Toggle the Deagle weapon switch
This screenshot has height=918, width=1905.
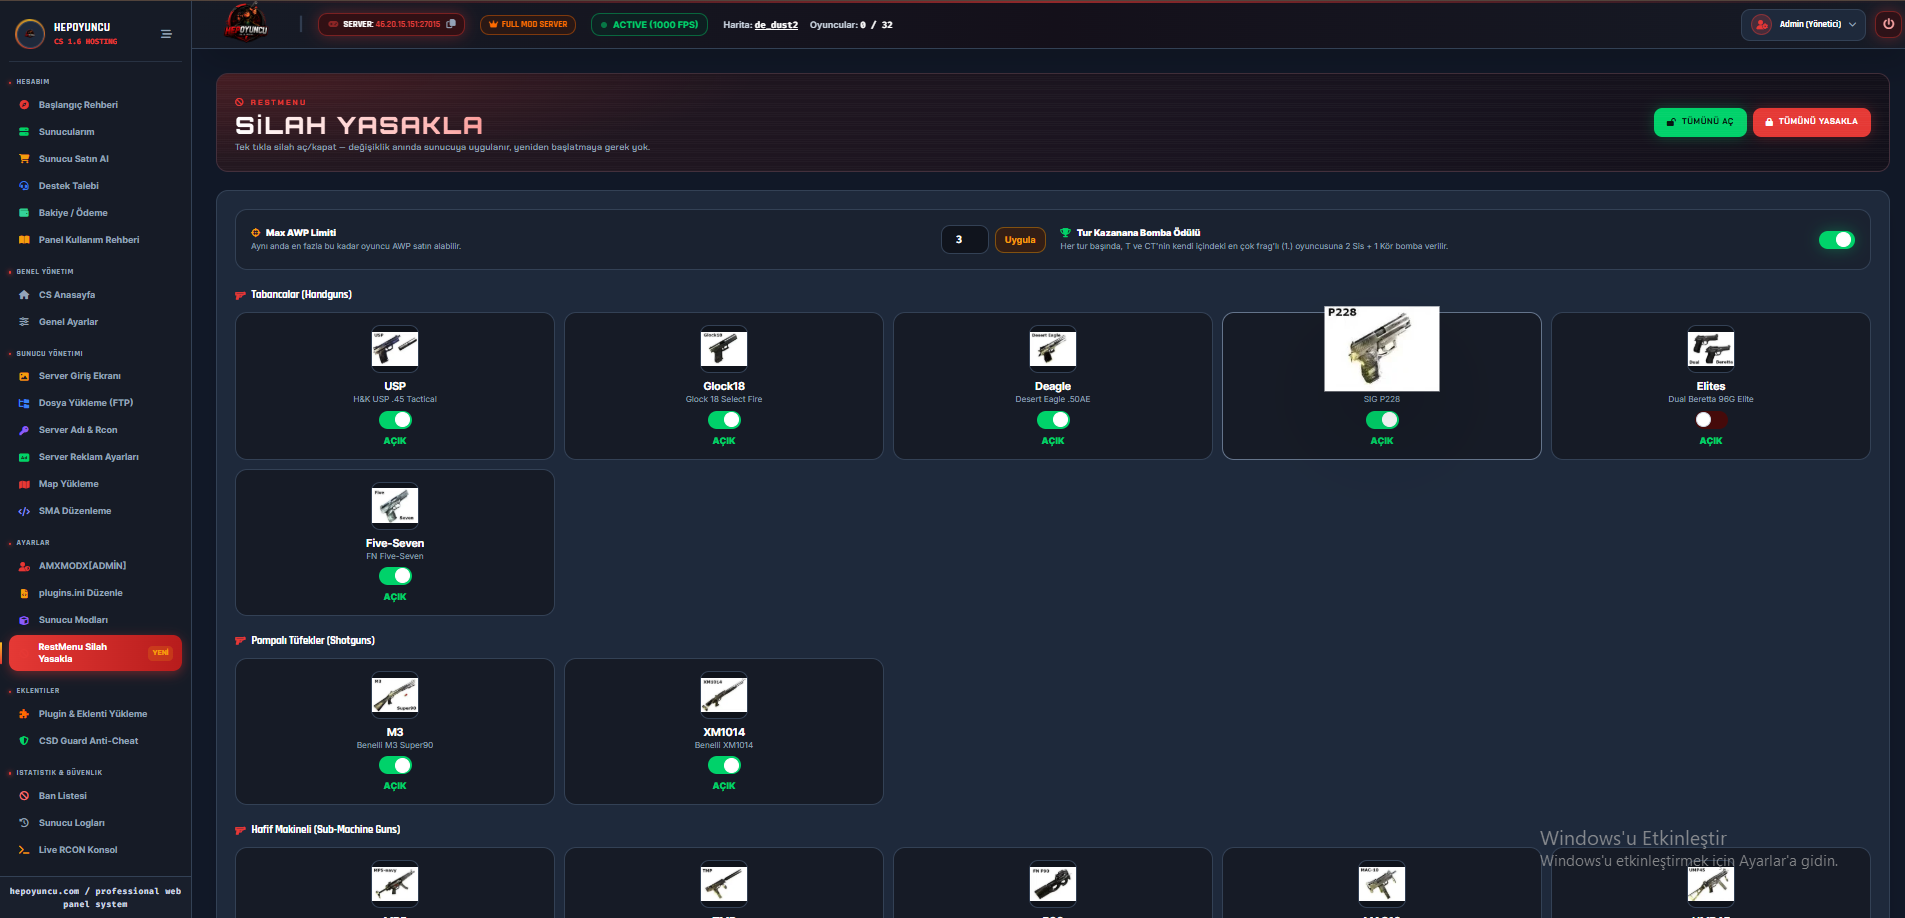point(1053,420)
